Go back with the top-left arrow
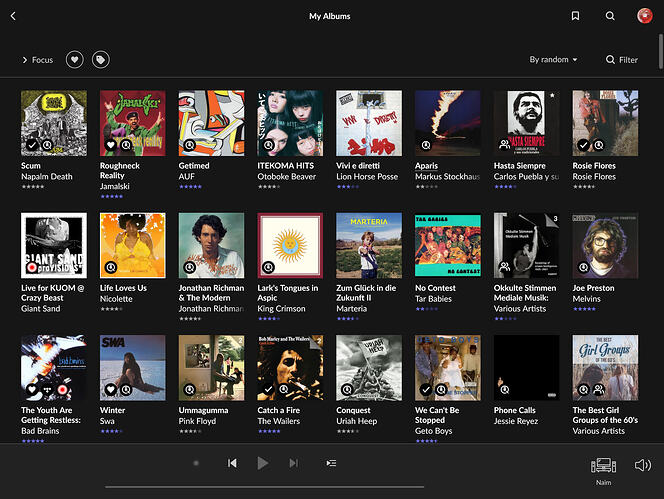Screen dimensions: 664x499 pos(13,16)
